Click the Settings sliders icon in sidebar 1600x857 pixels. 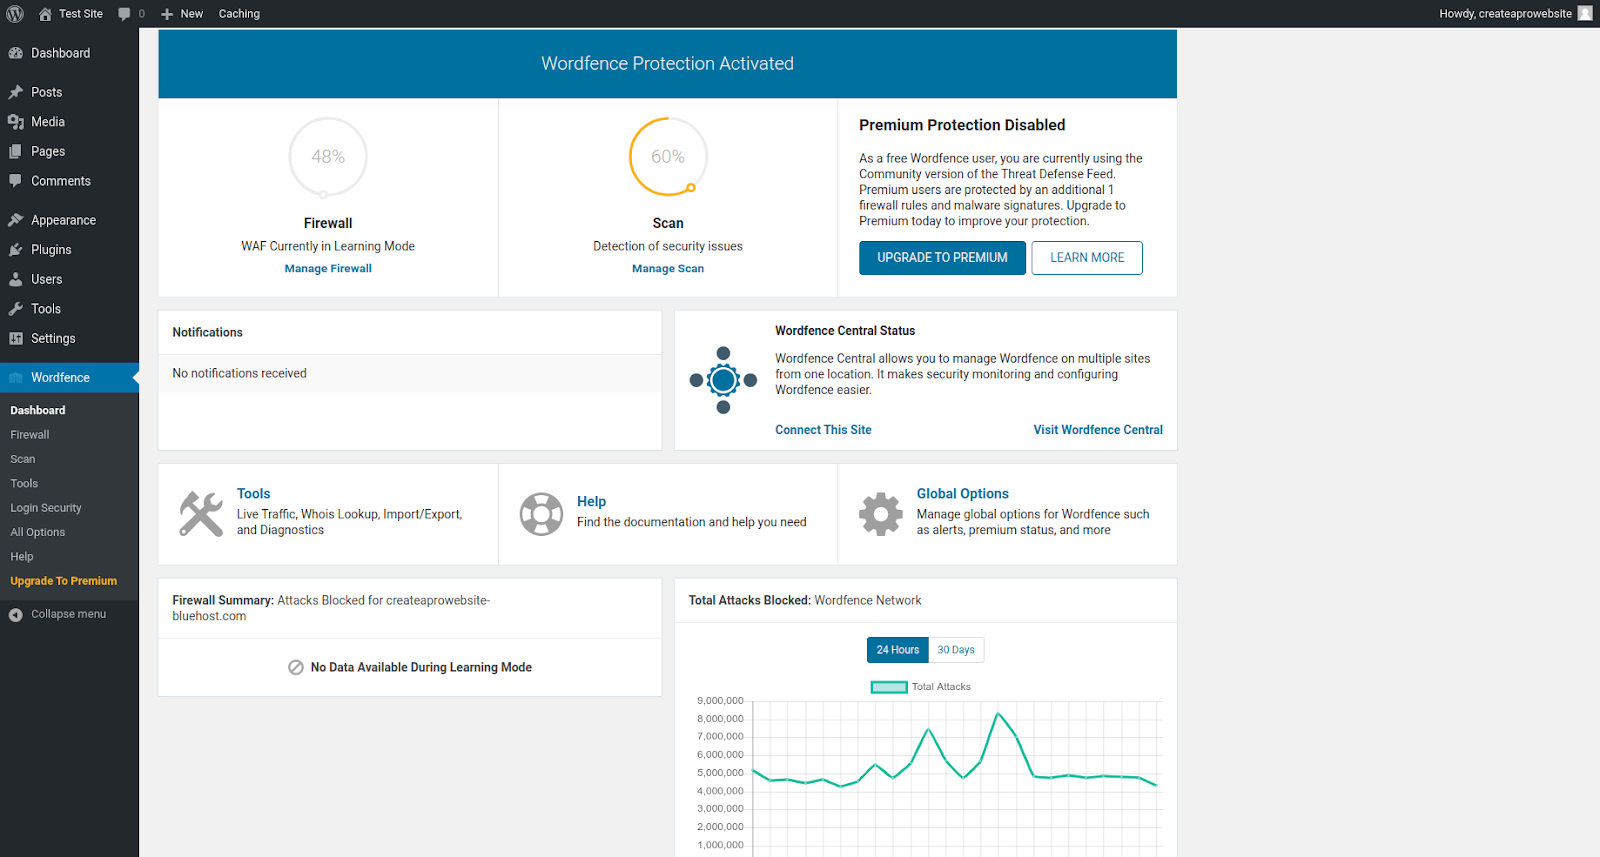tap(16, 339)
